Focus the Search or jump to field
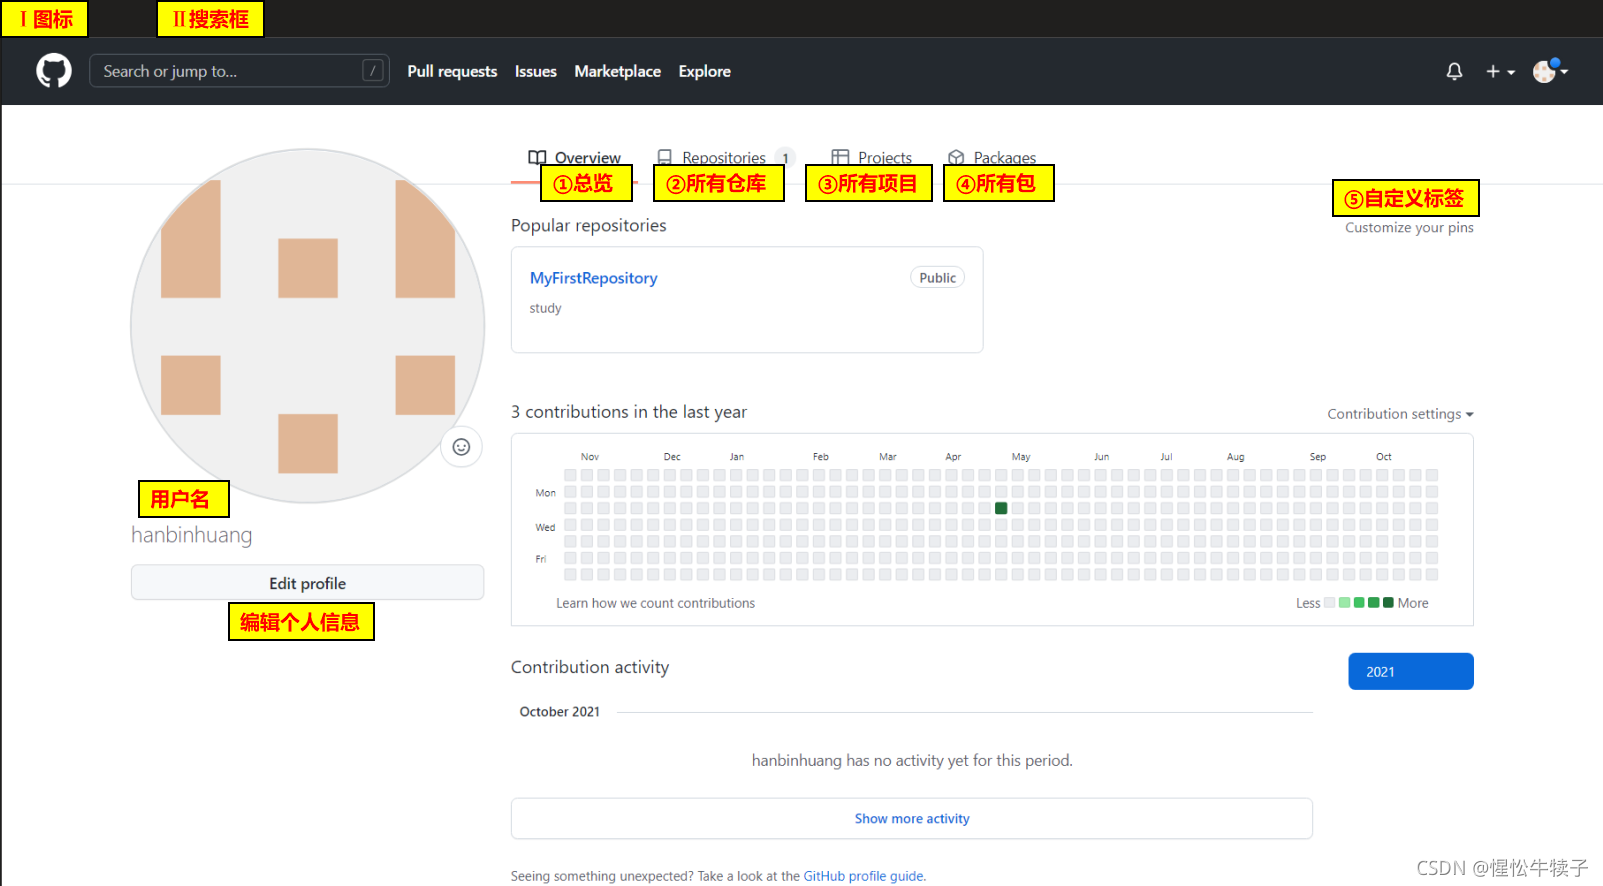 click(239, 71)
